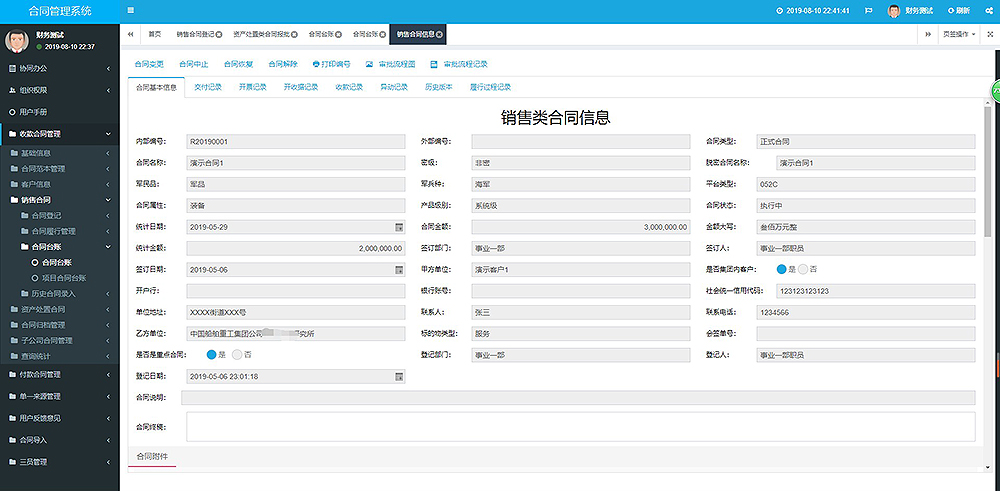Collapse the 收款合同管理 menu
The height and width of the screenshot is (491, 1000).
point(59,134)
